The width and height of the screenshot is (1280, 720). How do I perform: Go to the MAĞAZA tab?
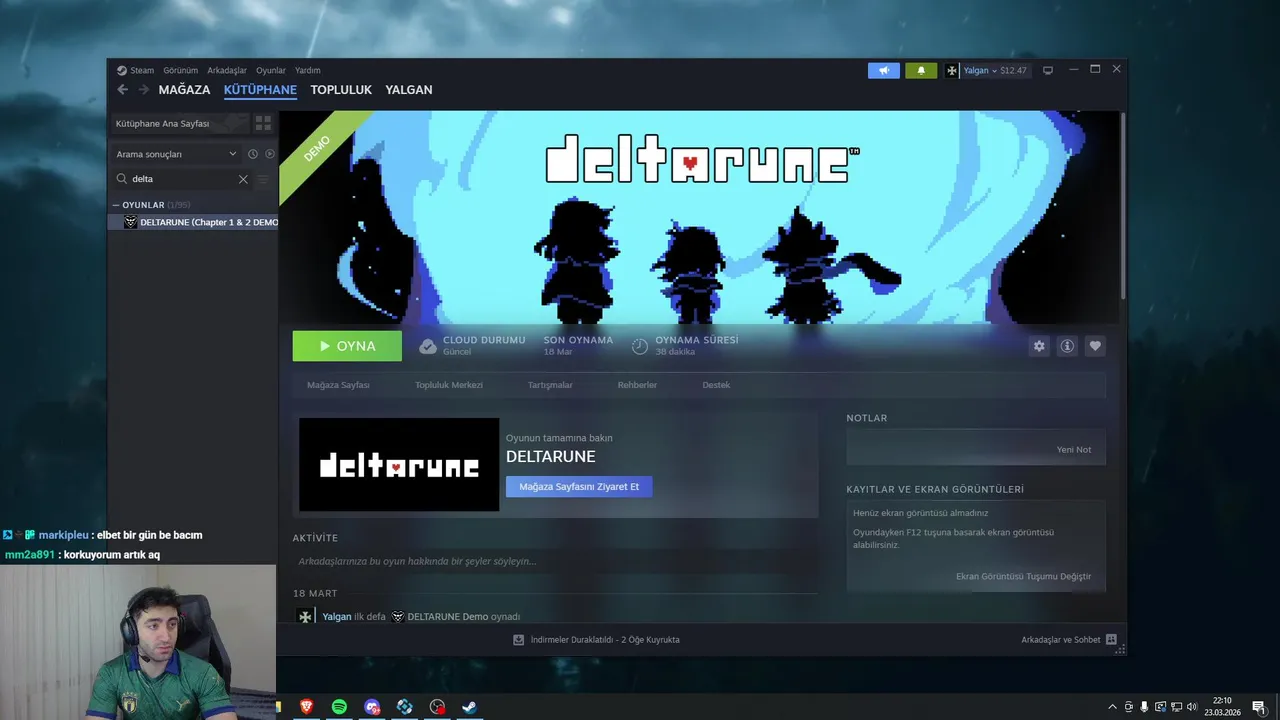(x=184, y=90)
